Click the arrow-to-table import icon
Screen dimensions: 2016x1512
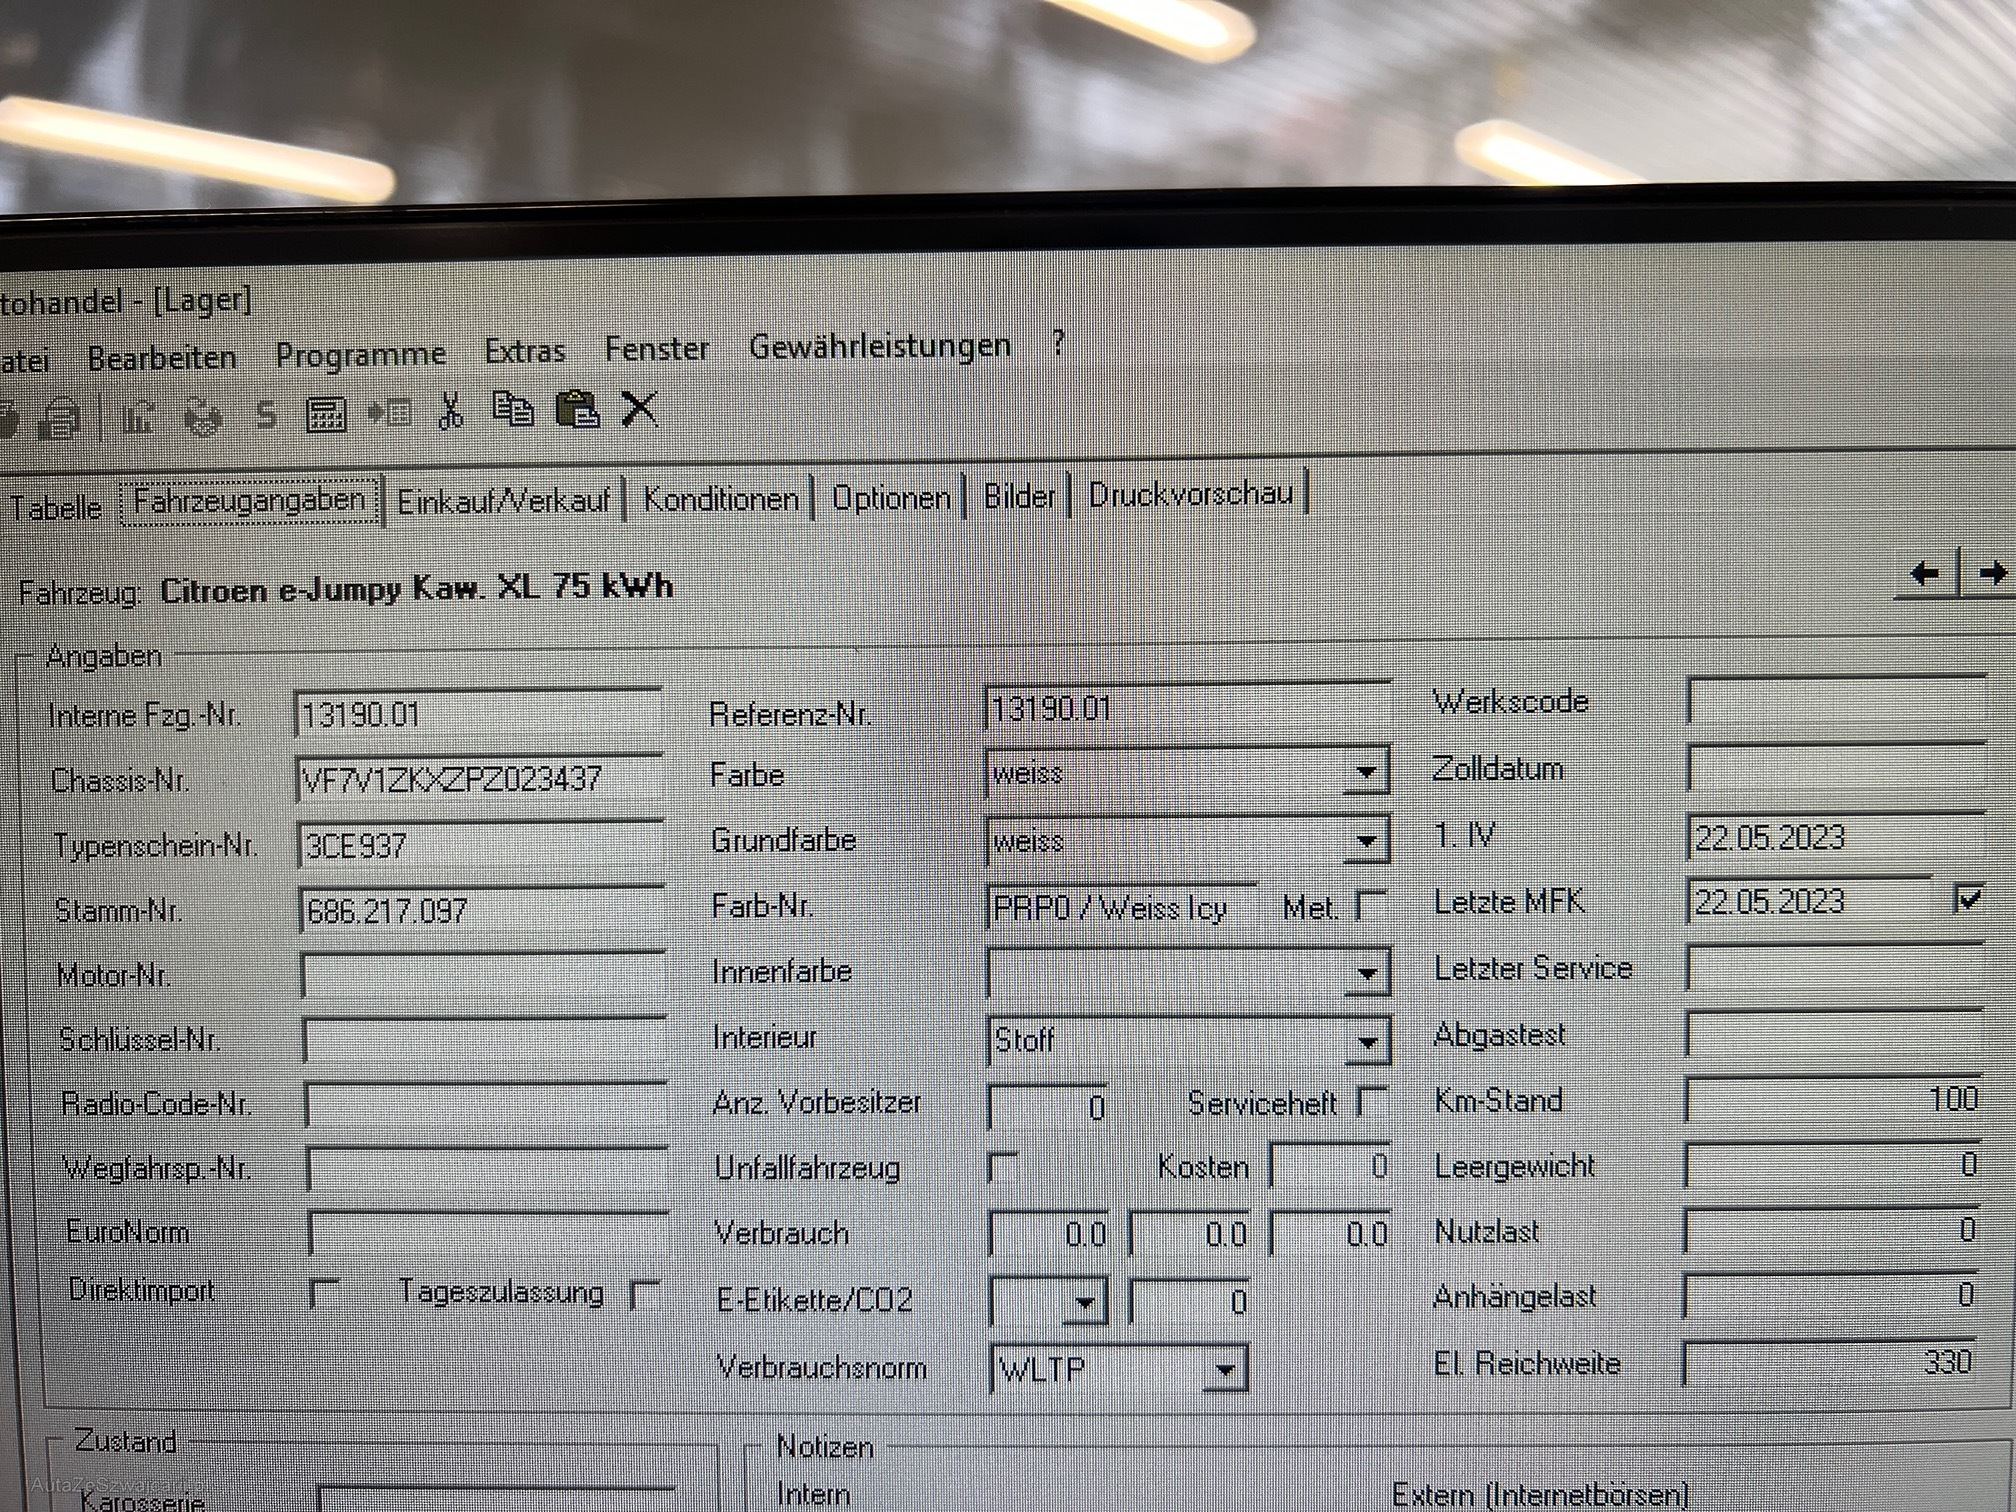click(390, 411)
